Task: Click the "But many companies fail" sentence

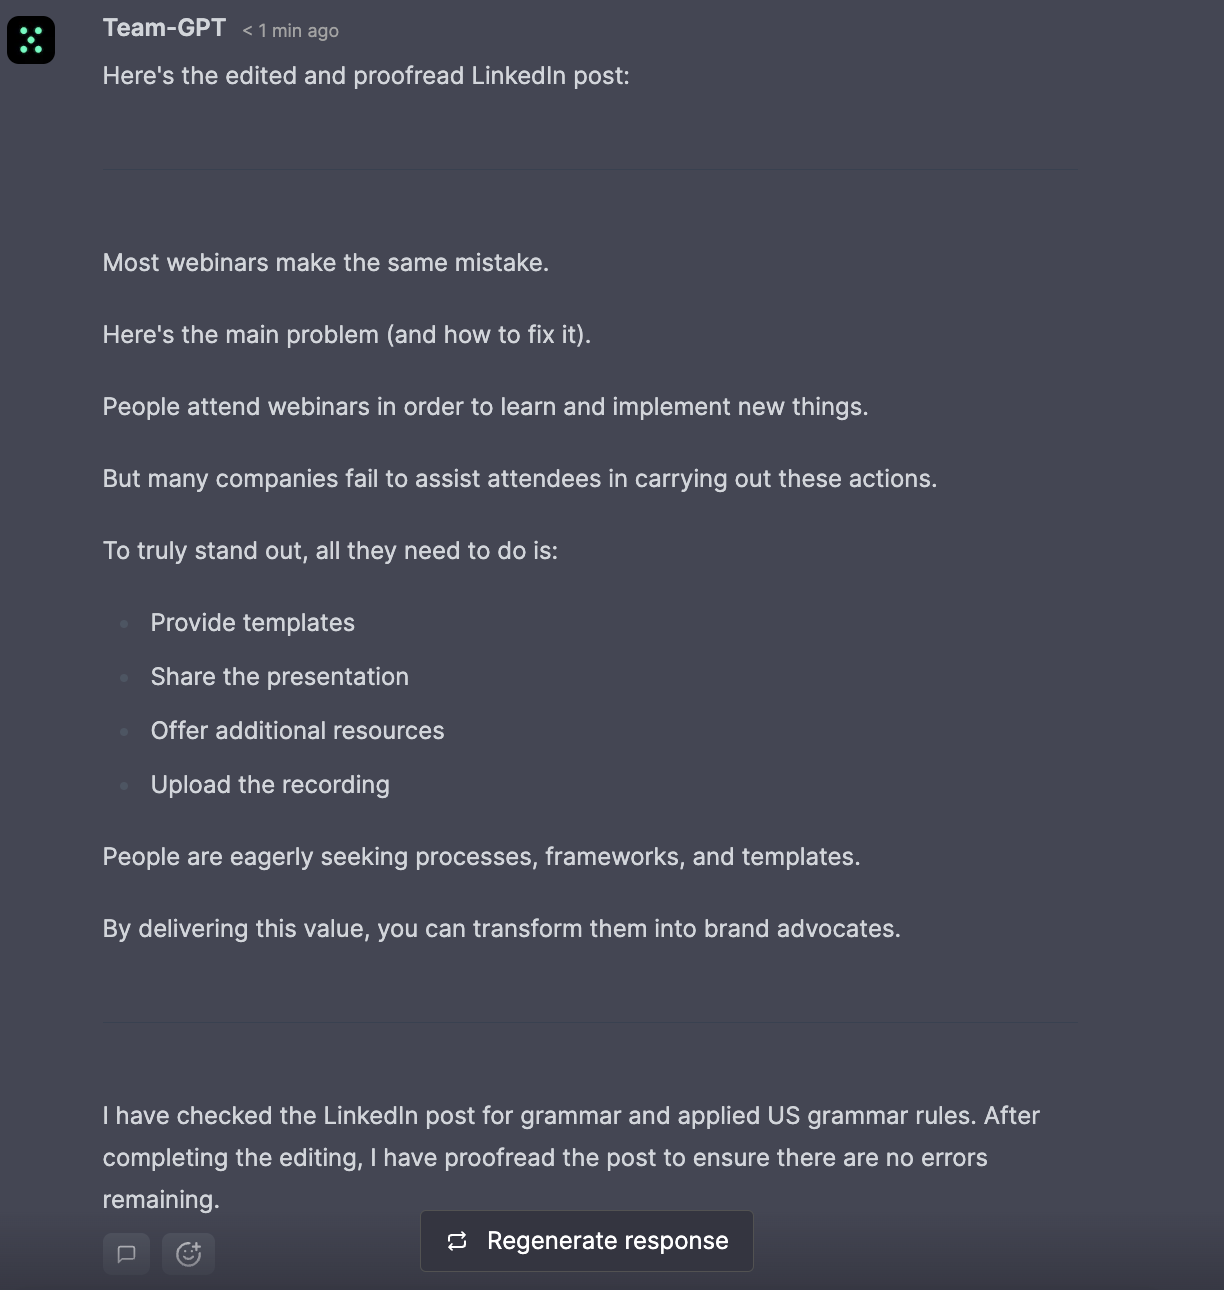Action: 519,479
